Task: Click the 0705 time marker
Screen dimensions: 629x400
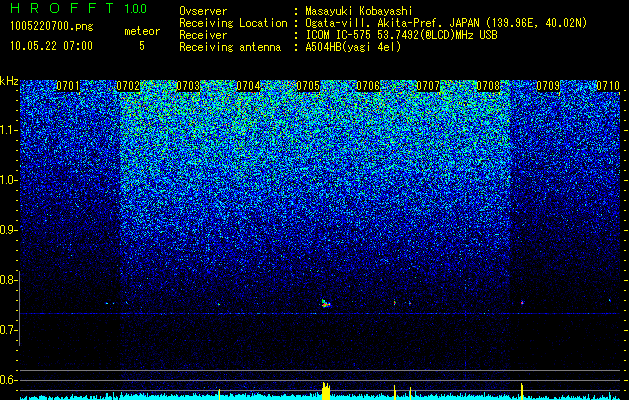Action: pyautogui.click(x=308, y=86)
